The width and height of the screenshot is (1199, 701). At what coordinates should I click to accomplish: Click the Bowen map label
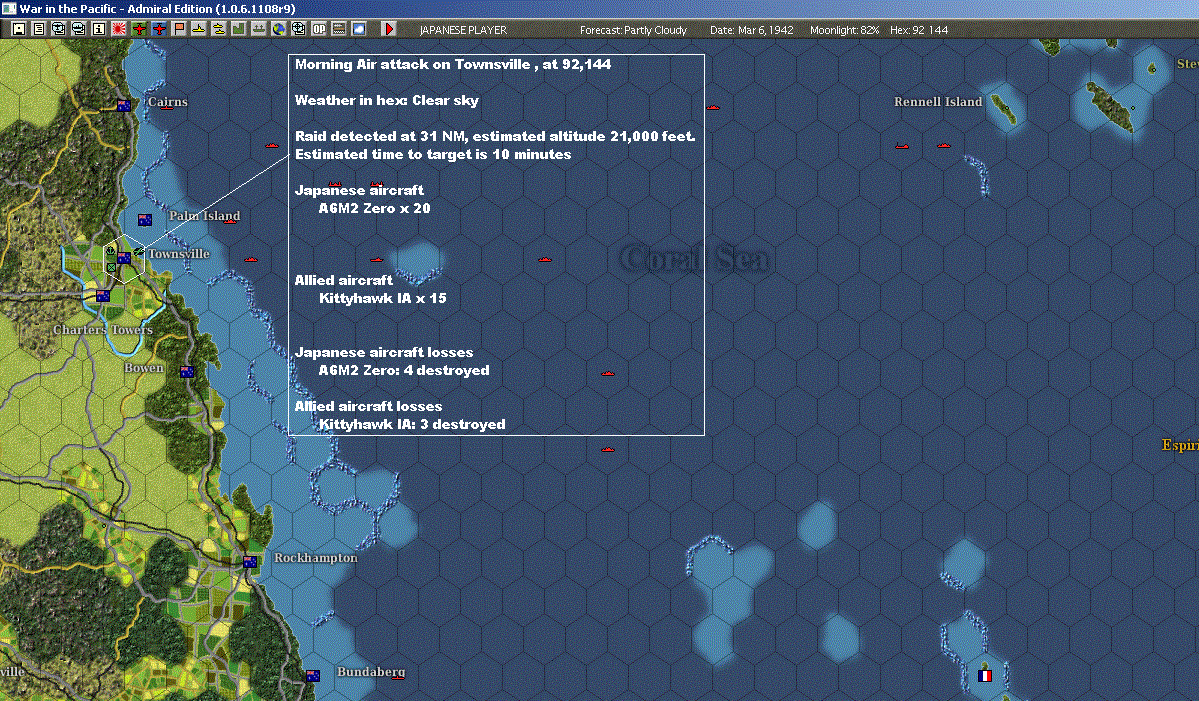coord(144,368)
